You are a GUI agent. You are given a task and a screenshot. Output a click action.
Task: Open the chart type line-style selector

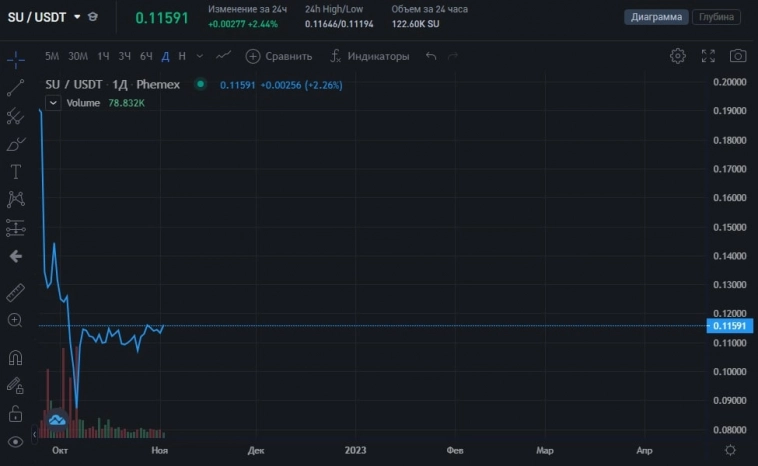click(x=224, y=56)
